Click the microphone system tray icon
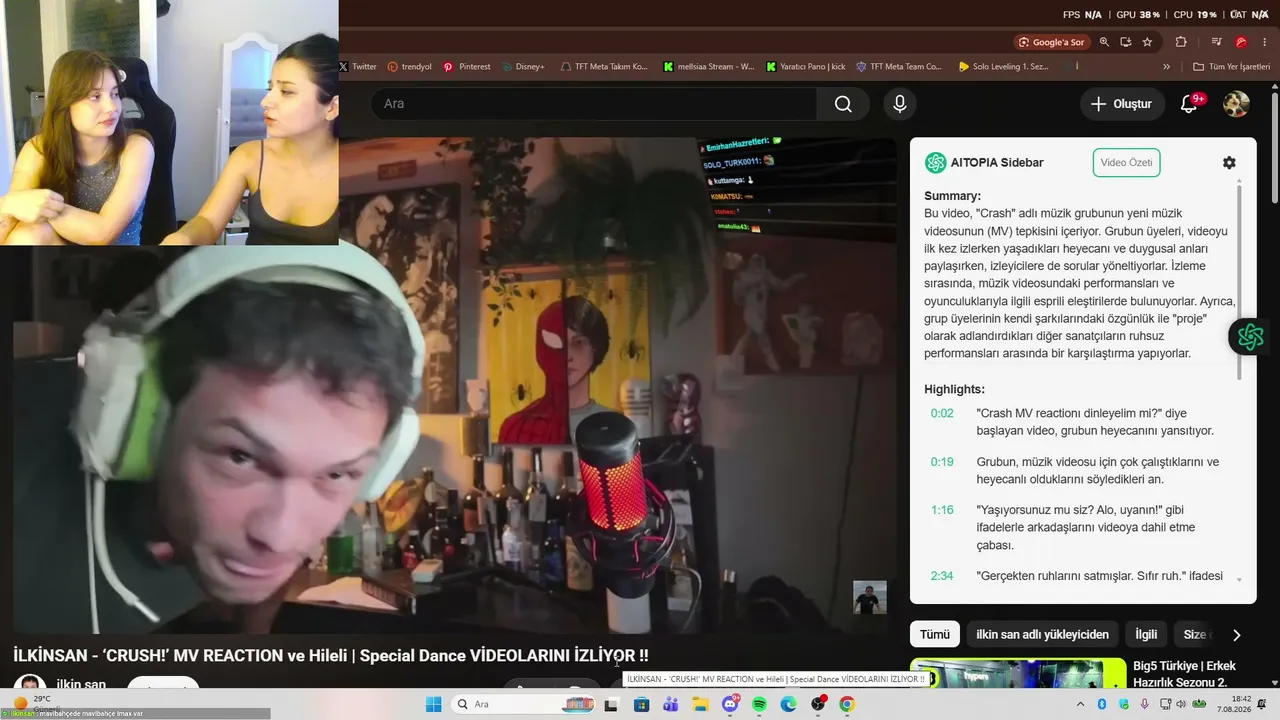Viewport: 1280px width, 720px height. tap(1145, 704)
